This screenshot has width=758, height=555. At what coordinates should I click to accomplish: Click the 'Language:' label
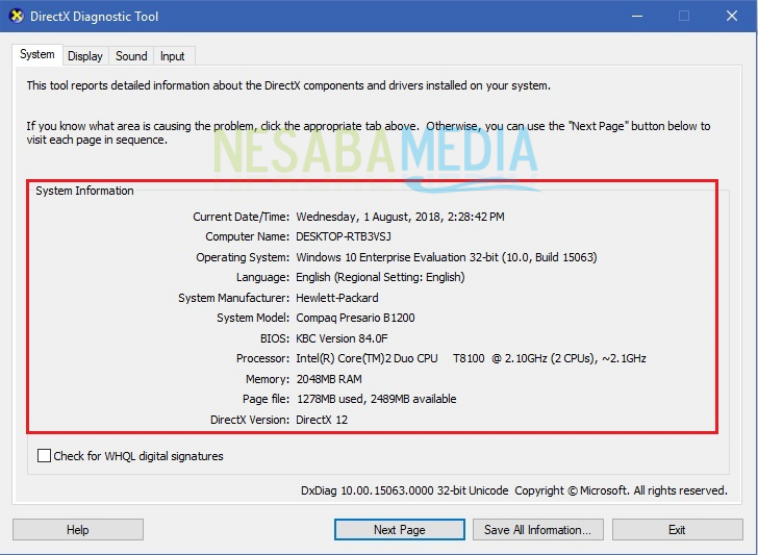[263, 278]
